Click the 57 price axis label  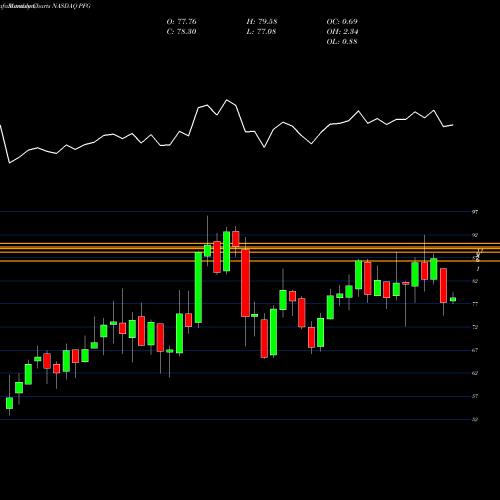pyautogui.click(x=475, y=396)
